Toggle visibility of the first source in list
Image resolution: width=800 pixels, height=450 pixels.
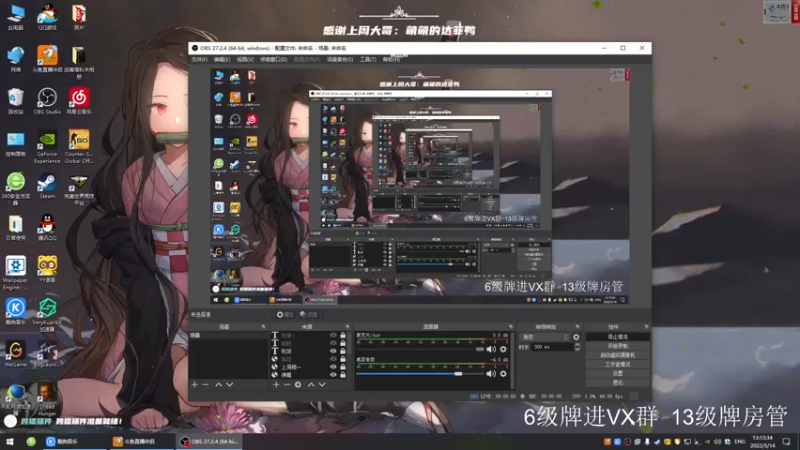click(x=333, y=336)
